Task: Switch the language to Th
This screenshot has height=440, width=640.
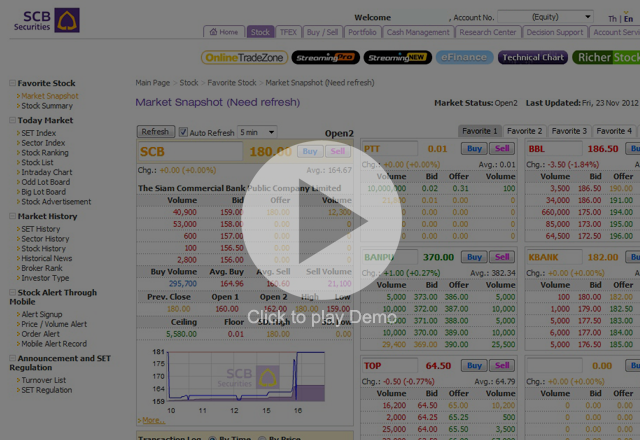Action: [x=612, y=19]
